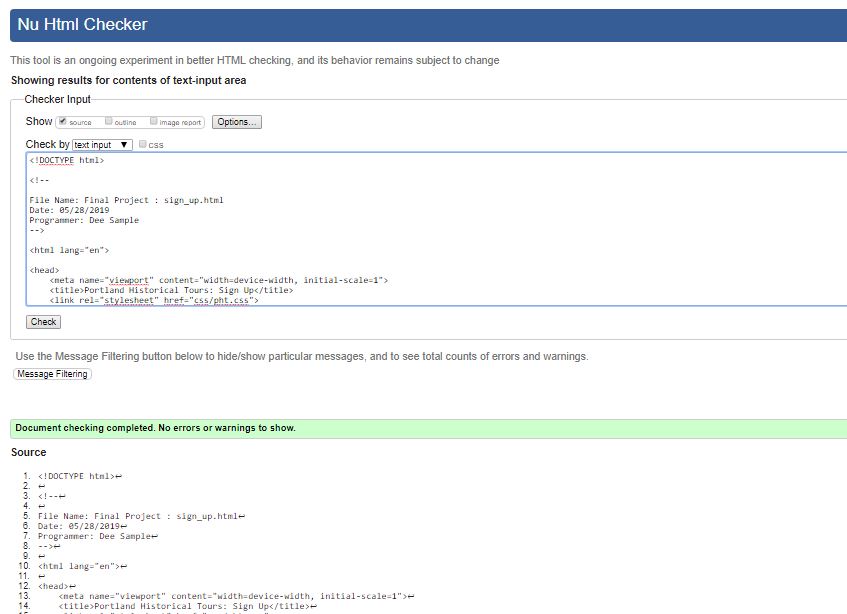Toggle the source checkbox
Viewport: 847px width, 614px height.
point(63,121)
